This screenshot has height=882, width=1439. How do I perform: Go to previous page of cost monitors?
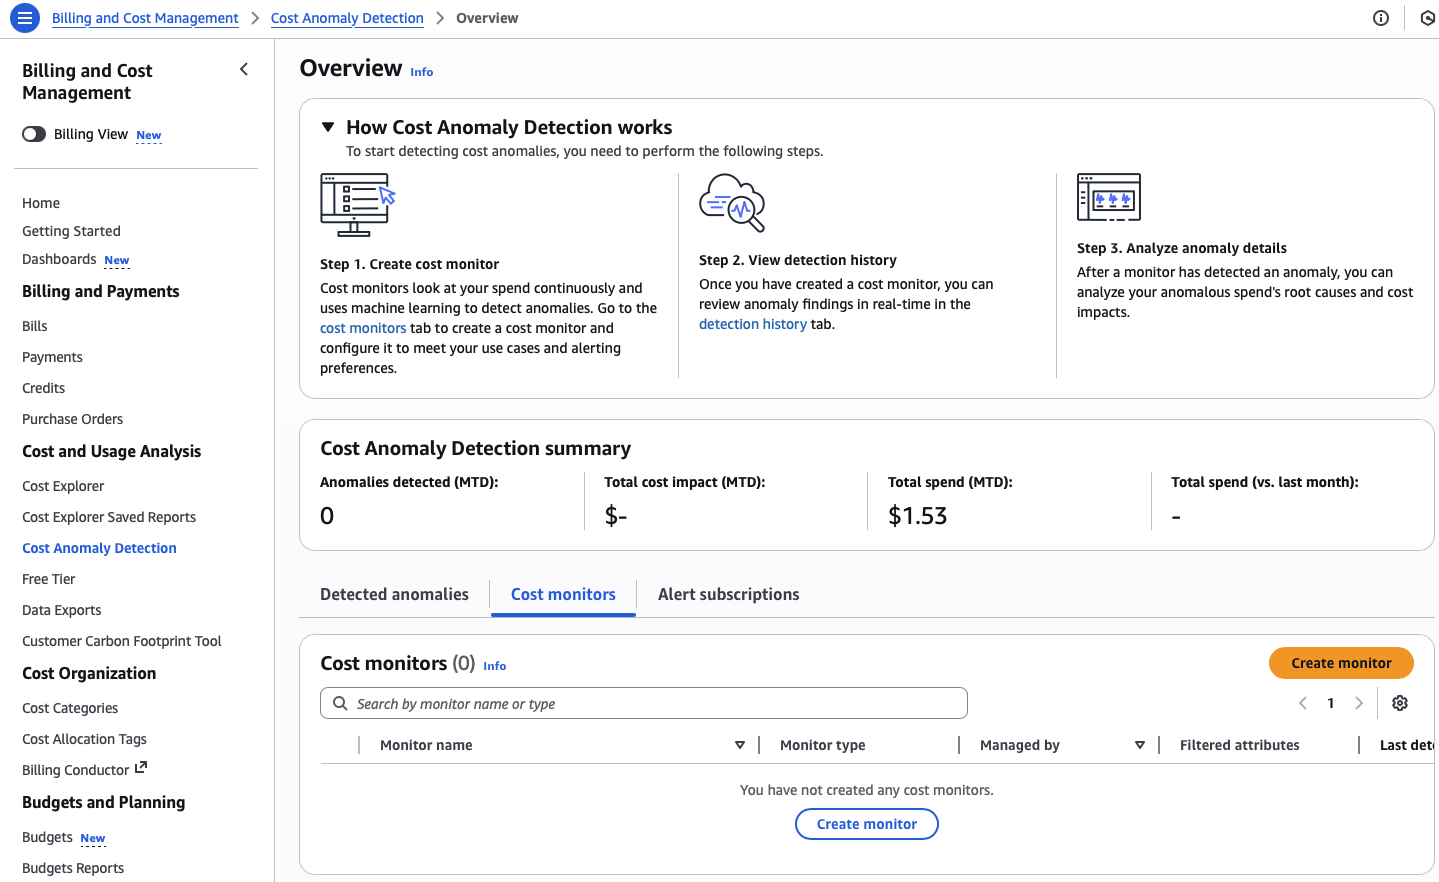click(x=1303, y=703)
